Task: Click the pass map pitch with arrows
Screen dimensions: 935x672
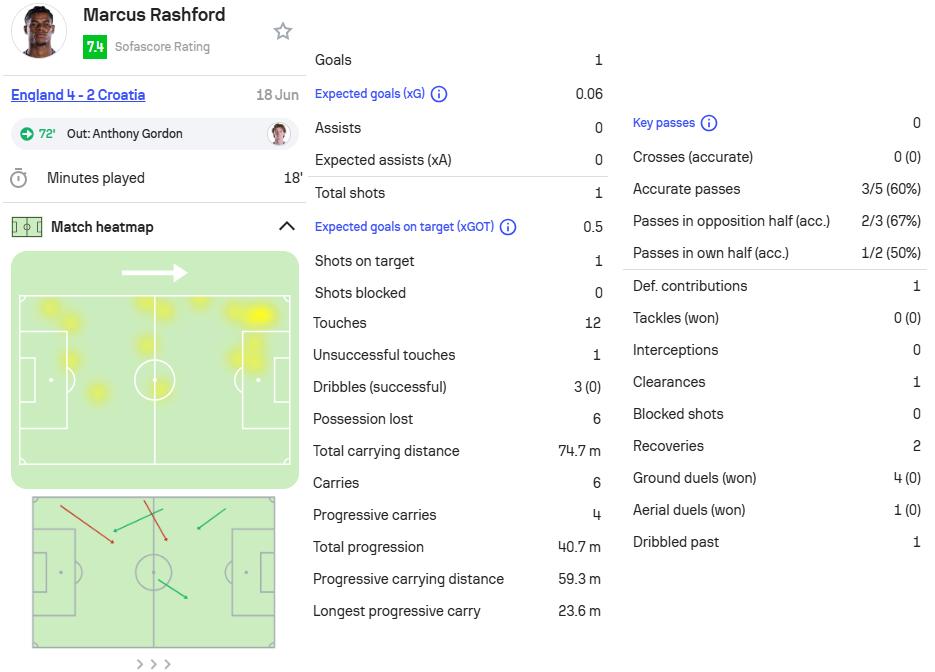Action: pyautogui.click(x=154, y=572)
